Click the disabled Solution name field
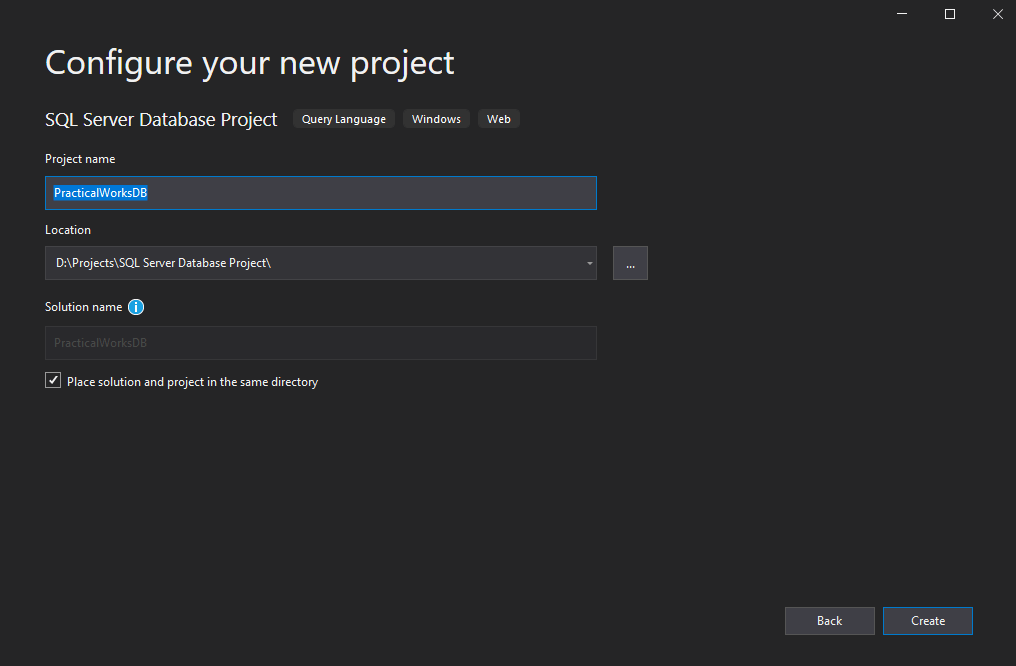This screenshot has width=1016, height=666. click(320, 343)
